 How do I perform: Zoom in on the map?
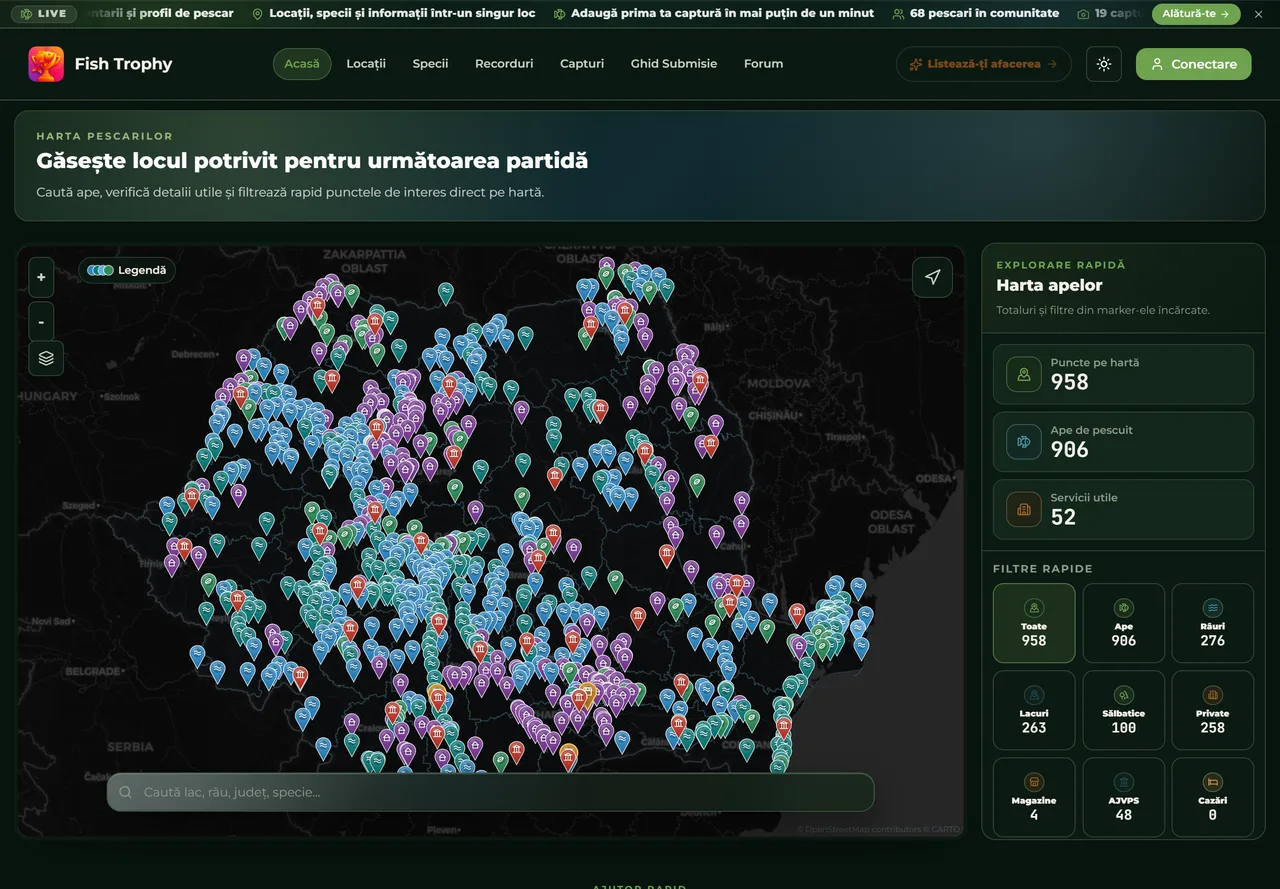(41, 278)
